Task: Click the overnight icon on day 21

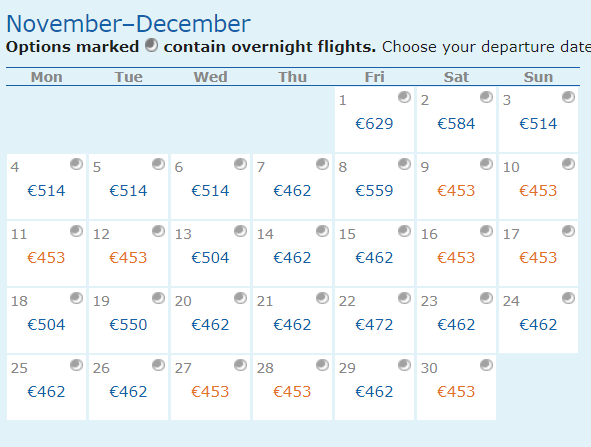Action: [323, 298]
